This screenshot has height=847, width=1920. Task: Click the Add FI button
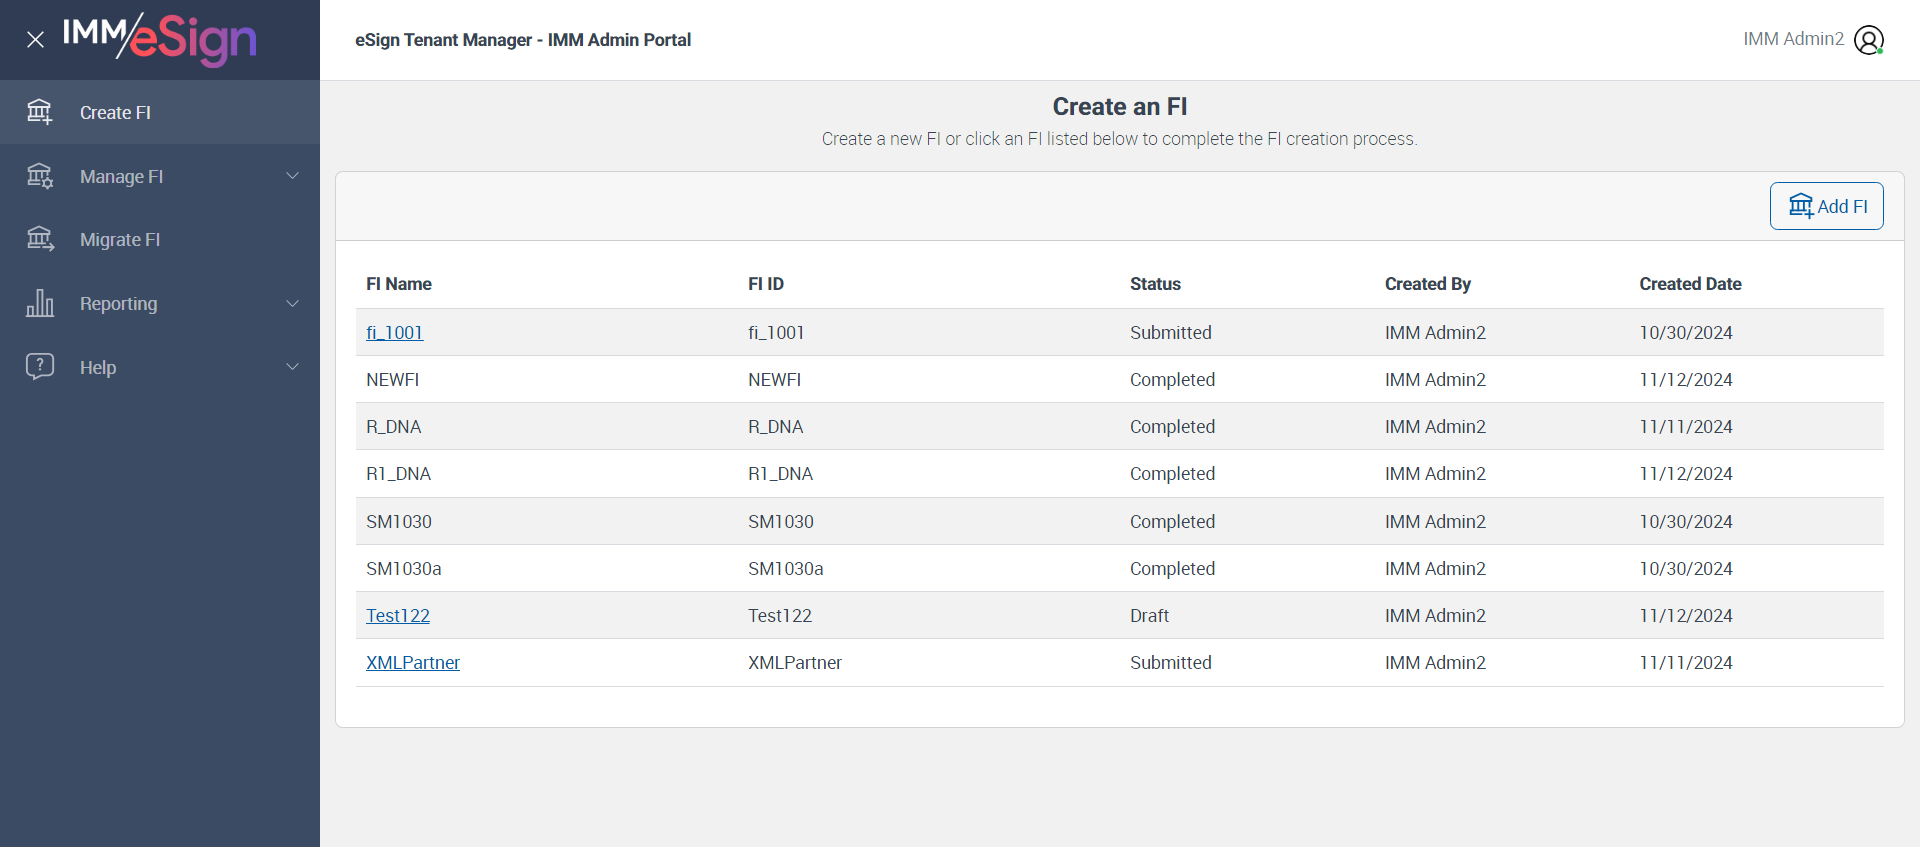tap(1826, 206)
